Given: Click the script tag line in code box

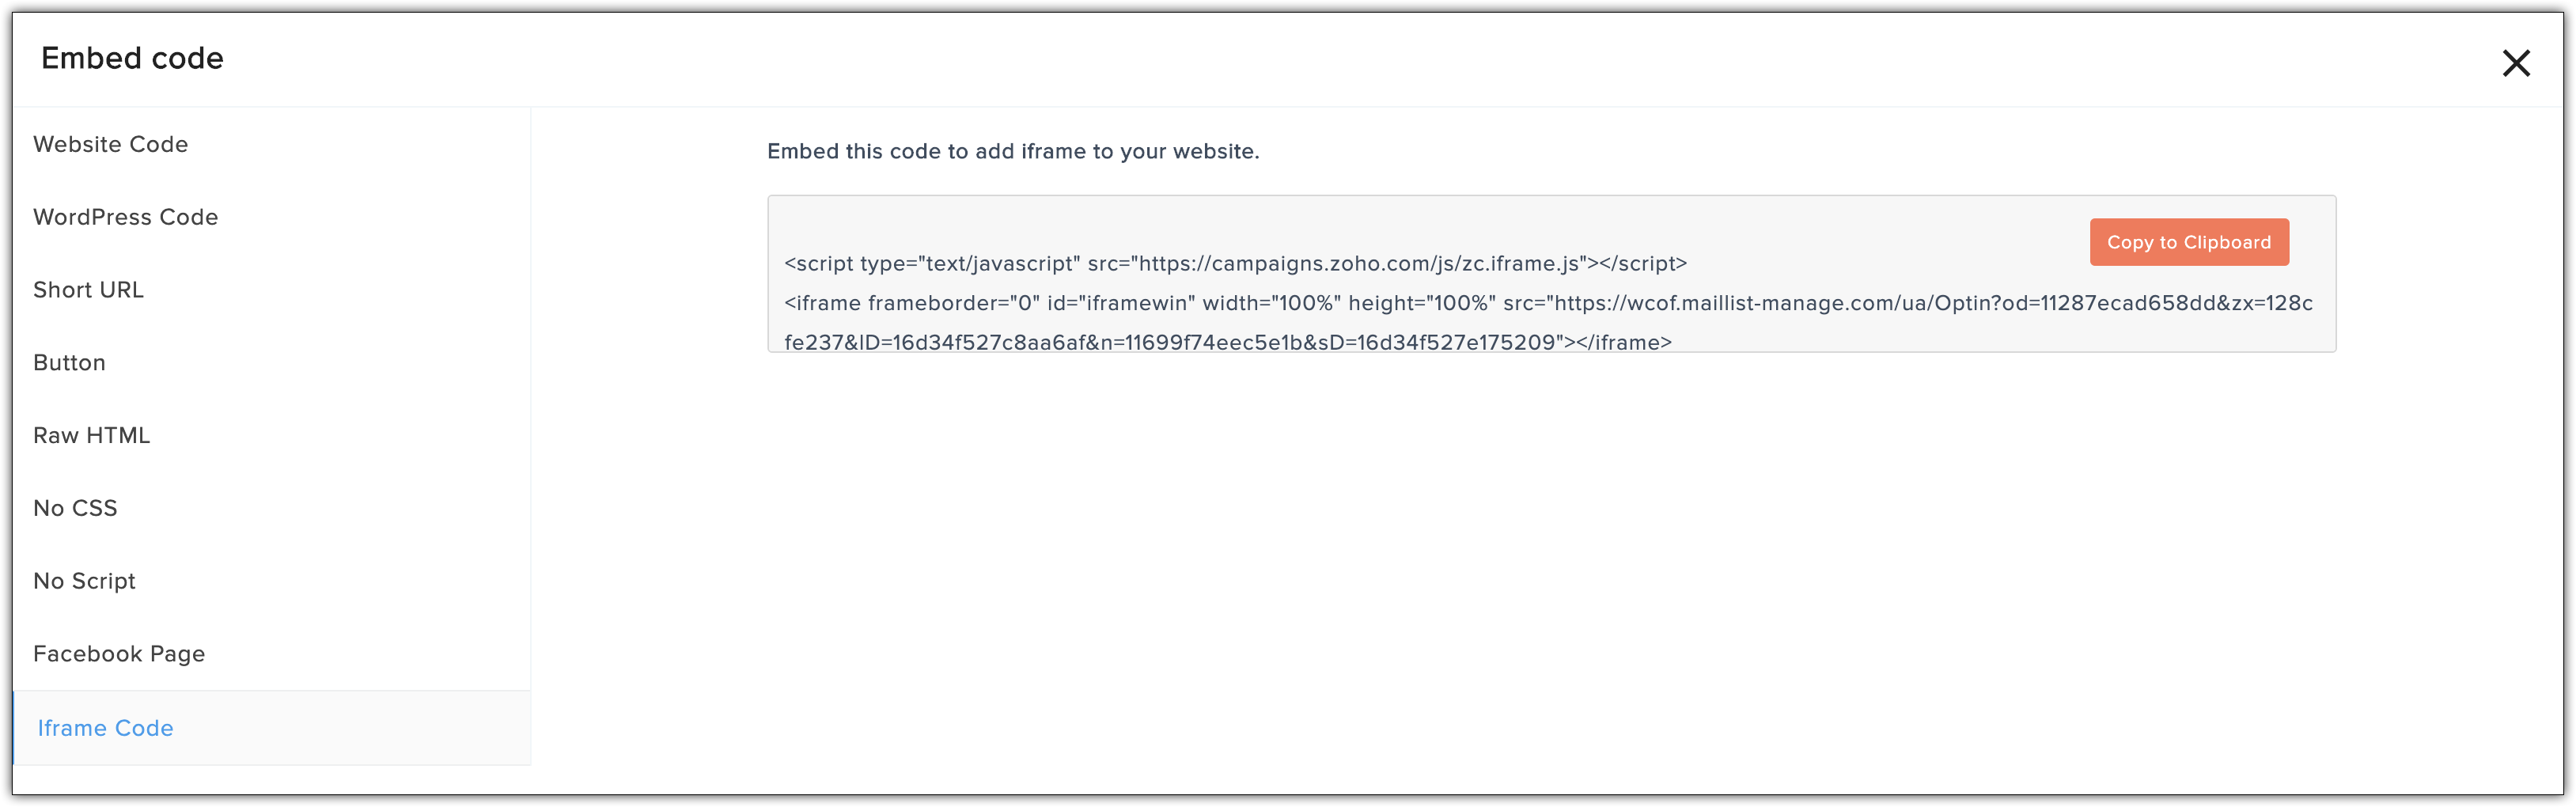Looking at the screenshot, I should tap(1235, 264).
